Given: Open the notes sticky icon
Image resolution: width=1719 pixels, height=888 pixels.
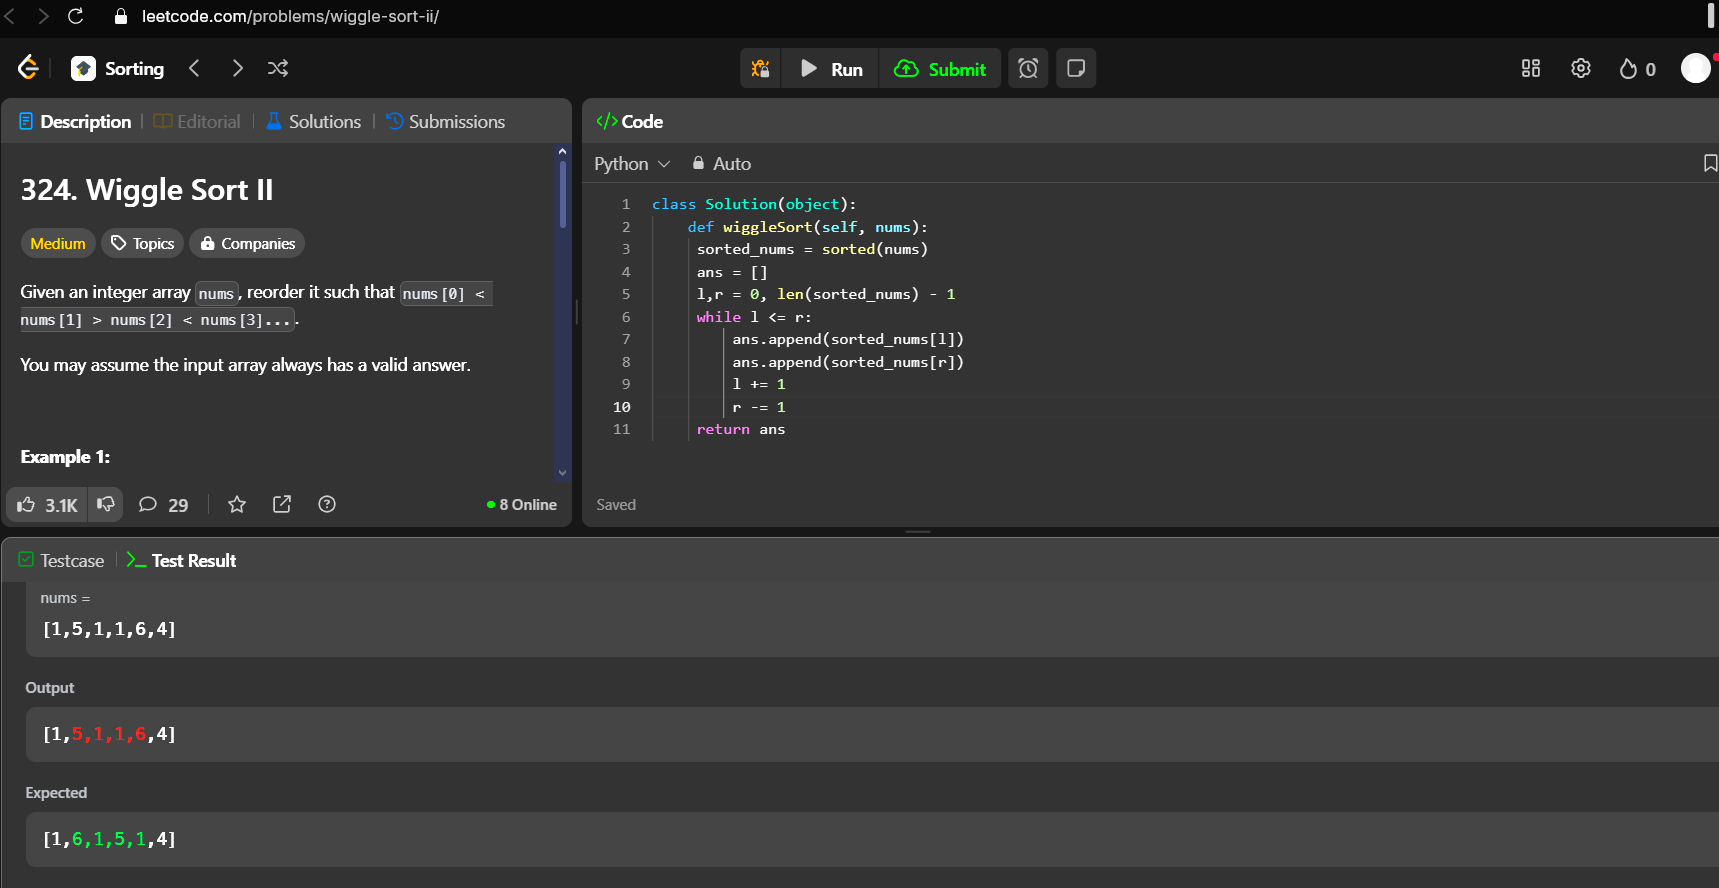Looking at the screenshot, I should point(1076,68).
